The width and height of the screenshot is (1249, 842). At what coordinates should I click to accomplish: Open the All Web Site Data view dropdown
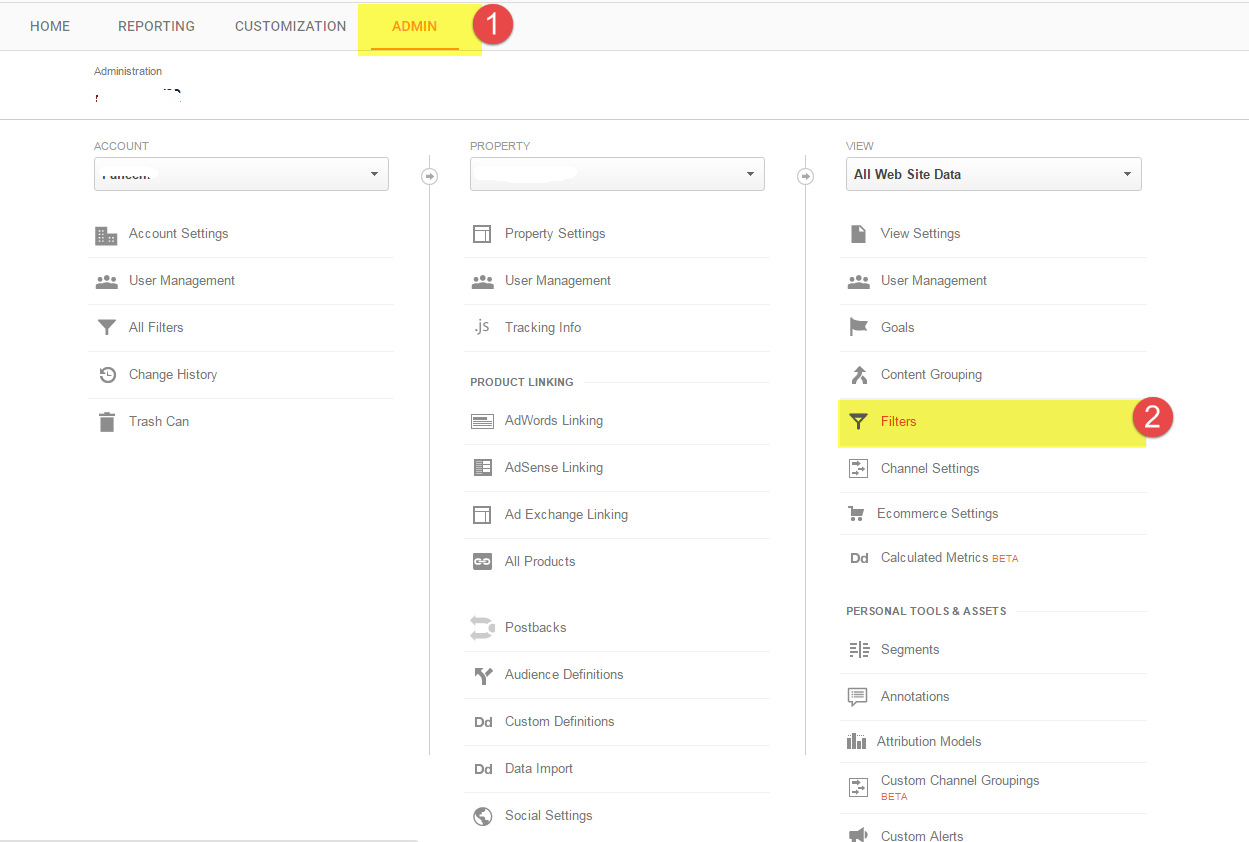point(993,174)
